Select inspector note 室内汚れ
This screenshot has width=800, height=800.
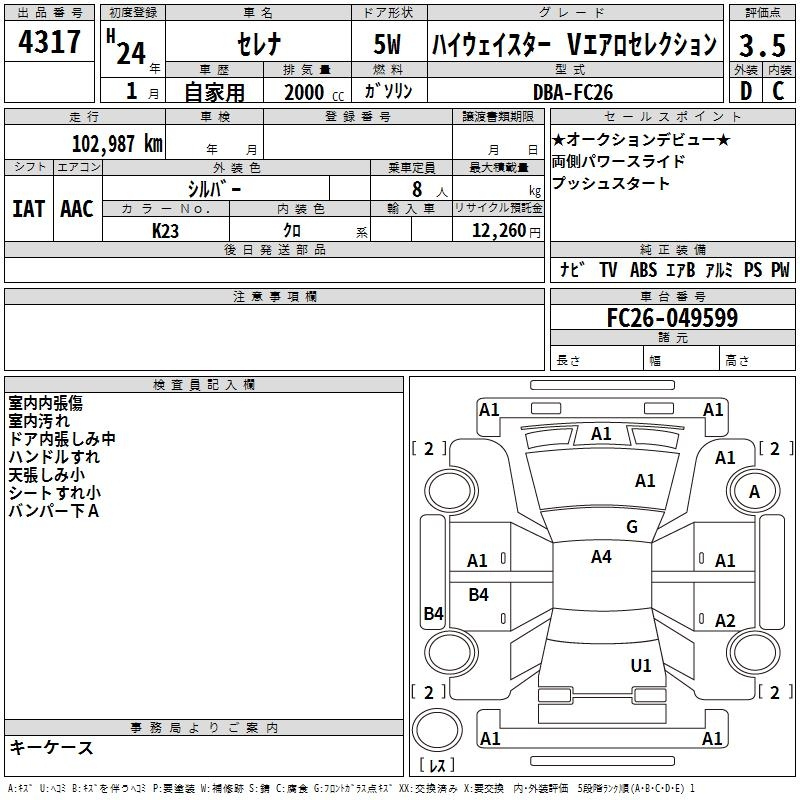click(39, 421)
